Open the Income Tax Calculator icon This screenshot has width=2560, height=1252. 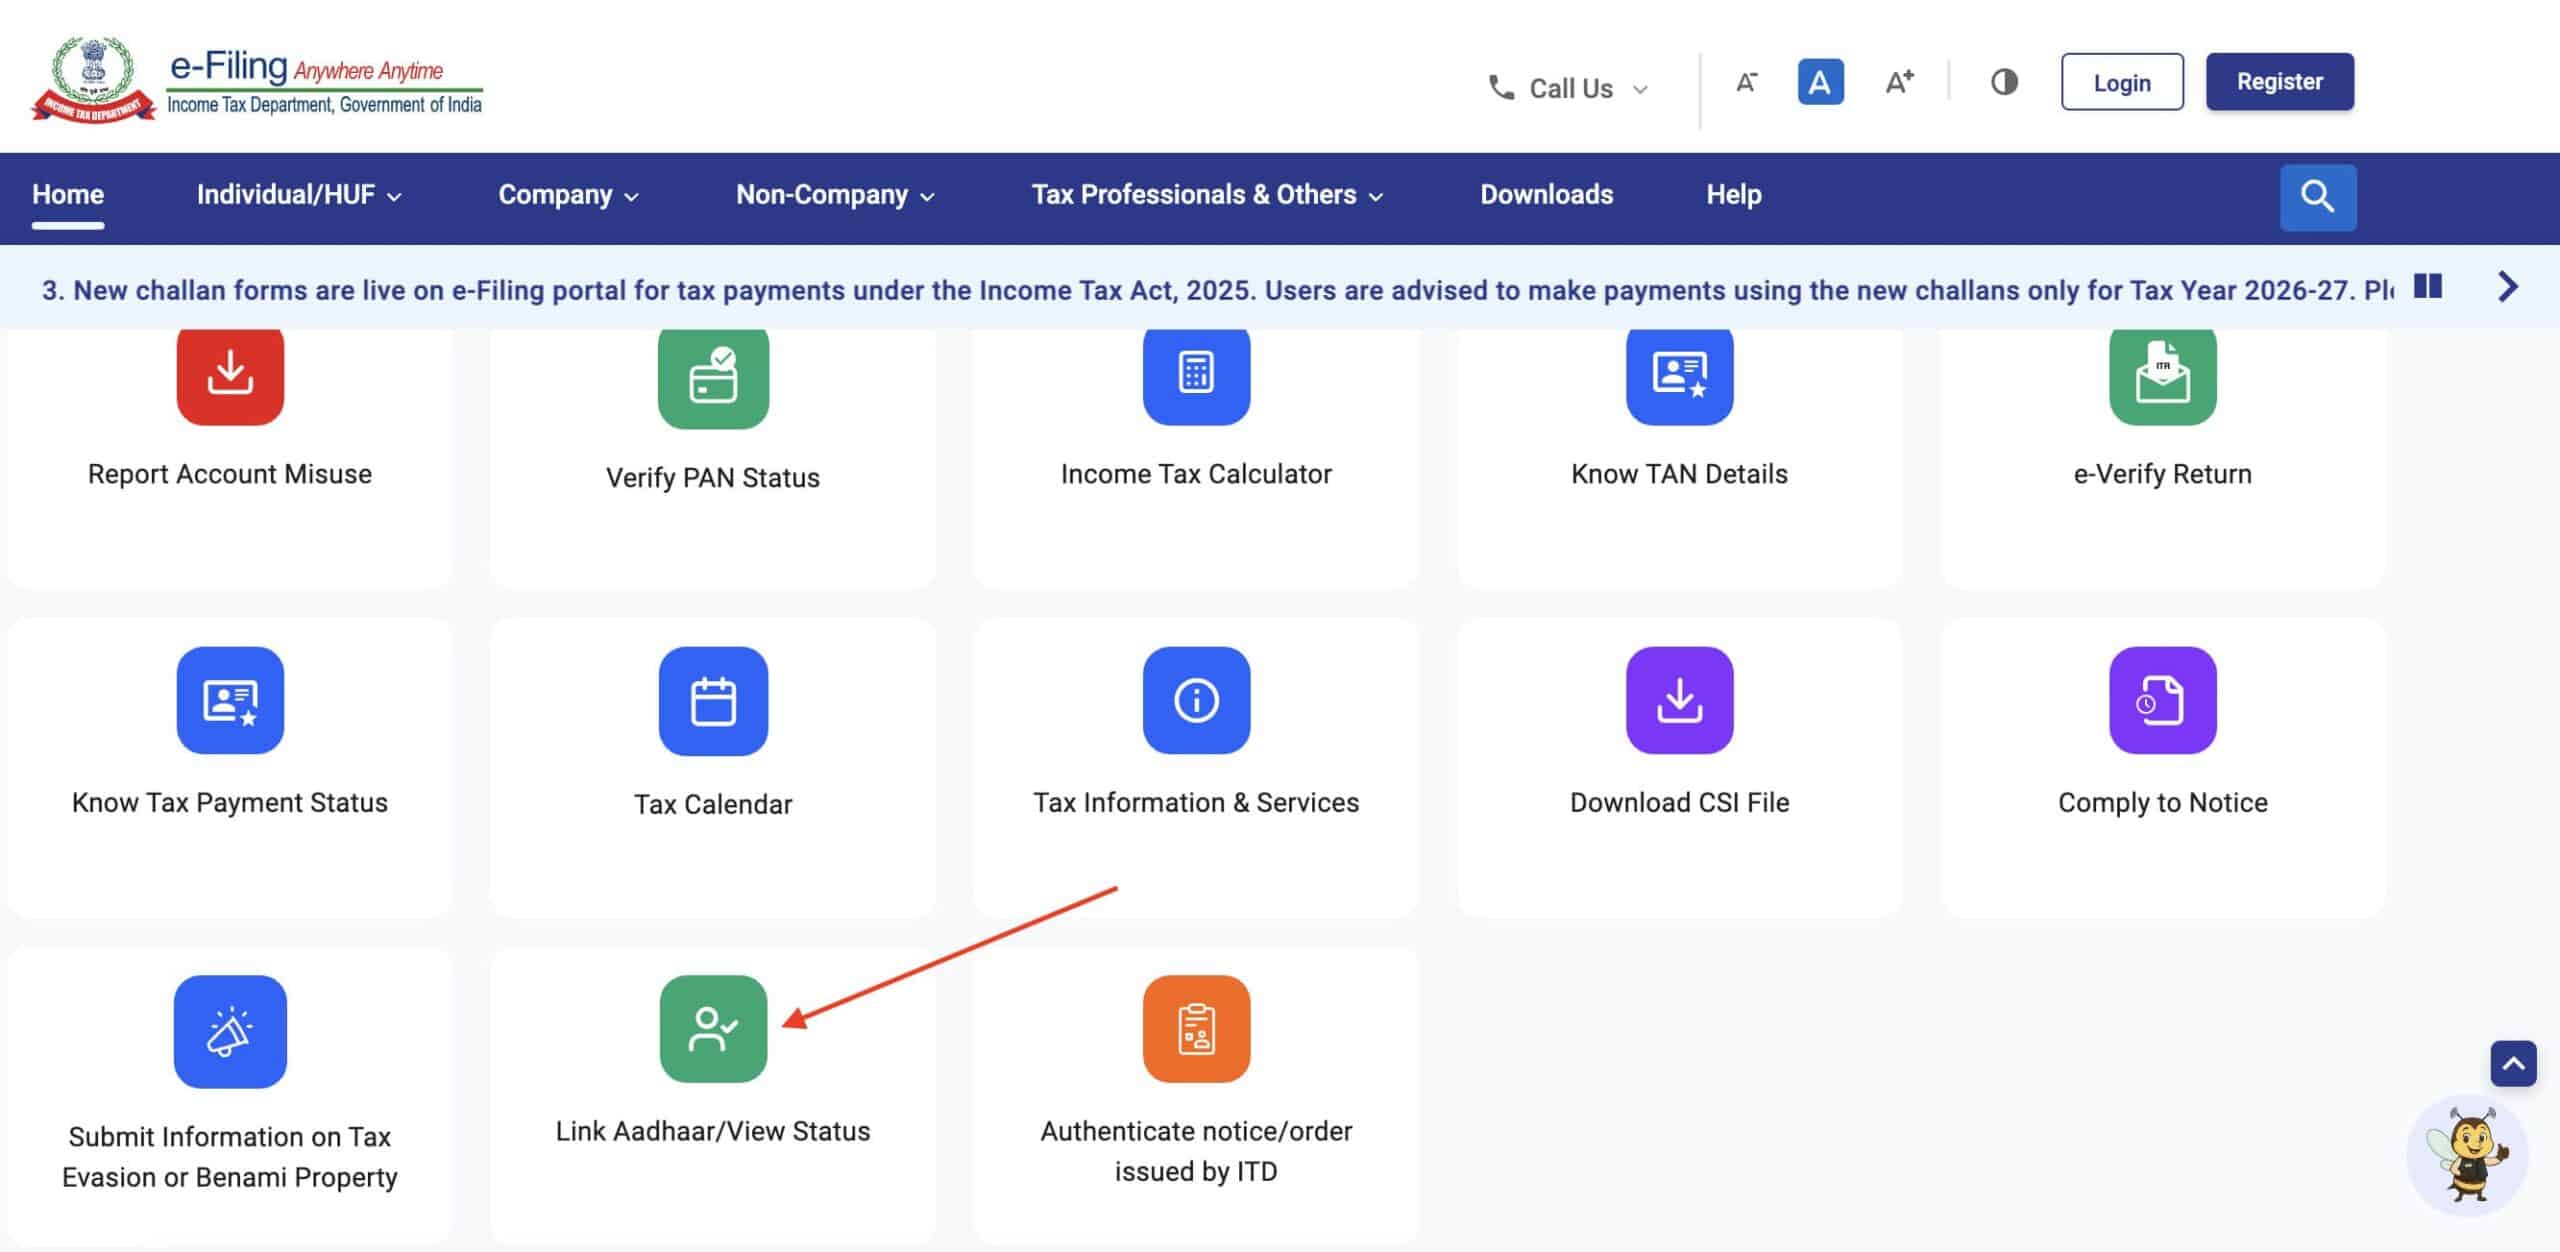pos(1196,376)
